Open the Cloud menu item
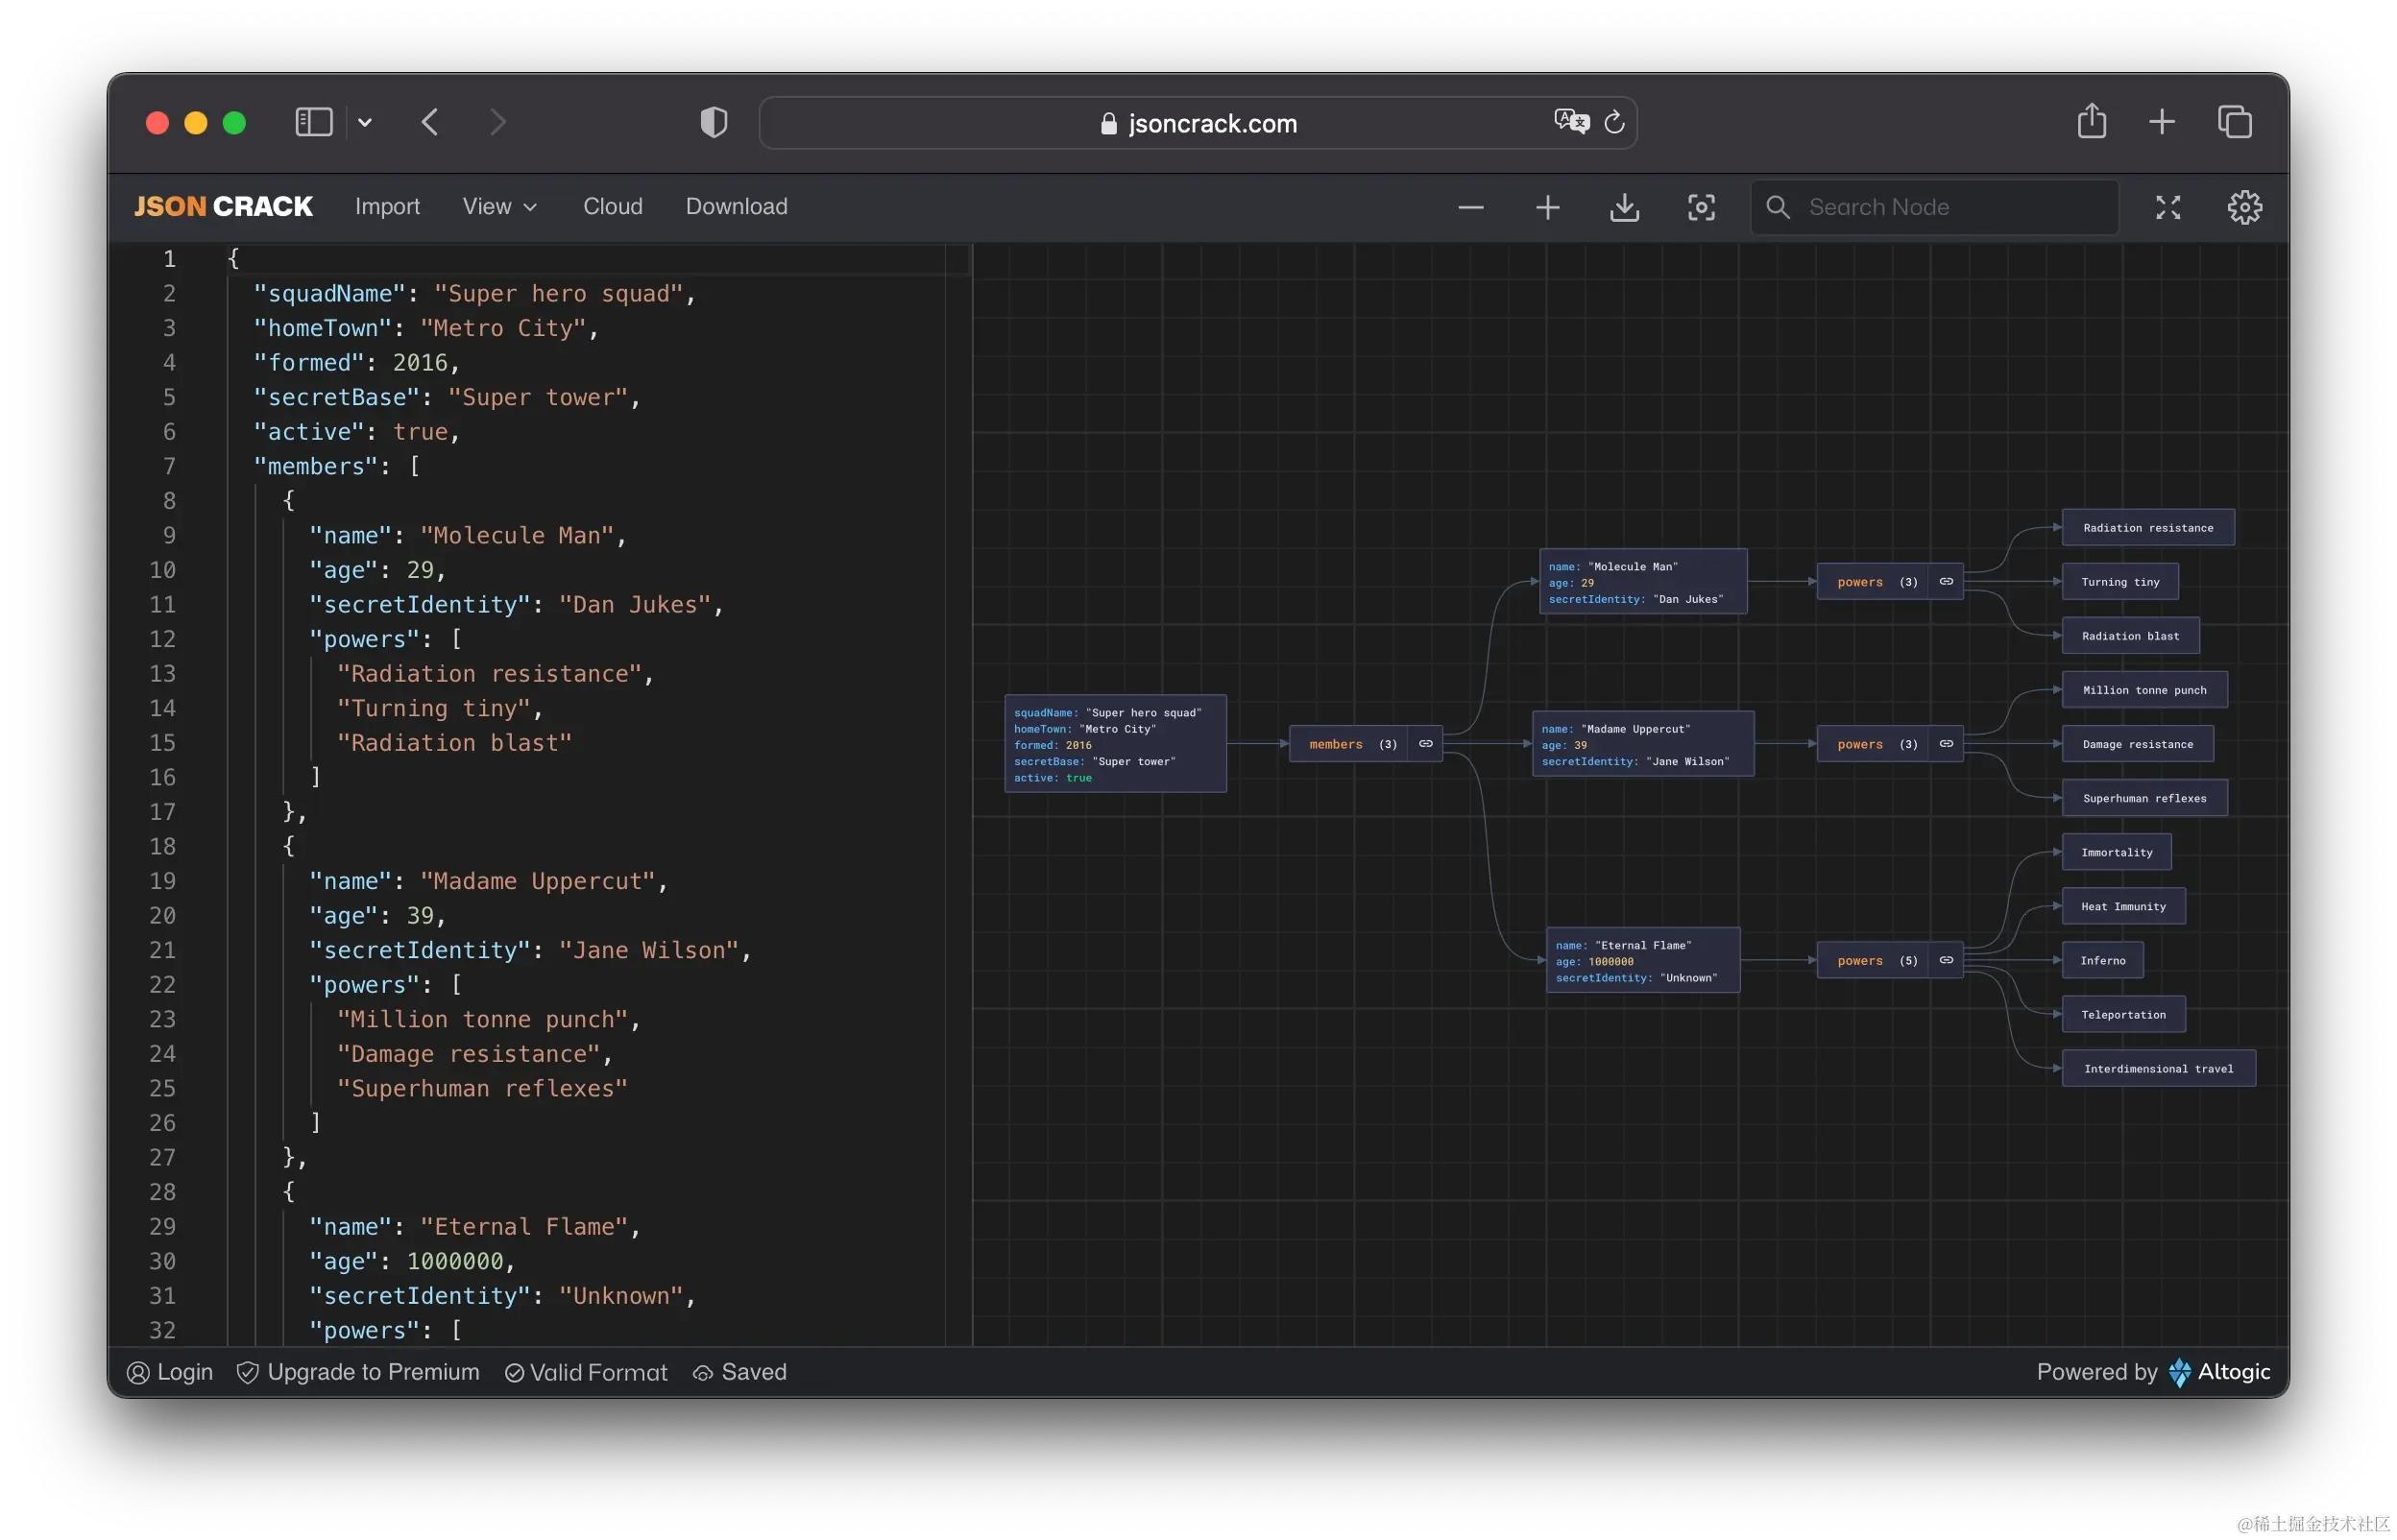Viewport: 2397px width, 1540px height. (612, 206)
